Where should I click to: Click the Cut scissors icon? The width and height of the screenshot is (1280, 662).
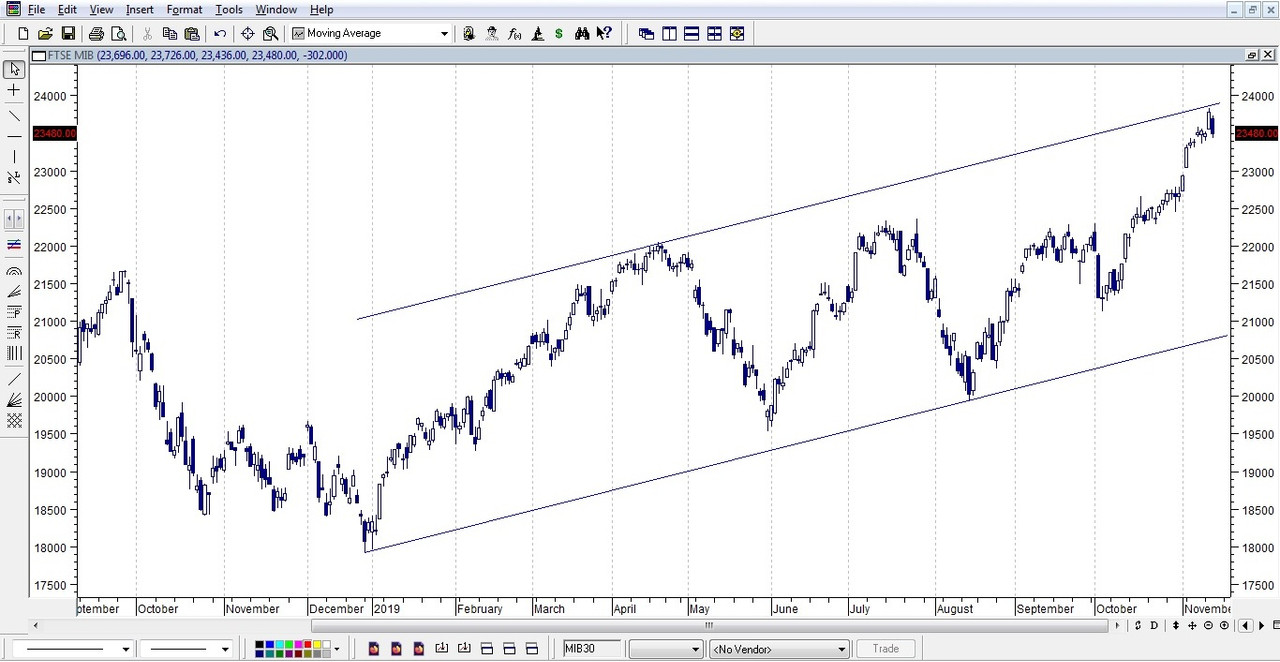[x=147, y=33]
